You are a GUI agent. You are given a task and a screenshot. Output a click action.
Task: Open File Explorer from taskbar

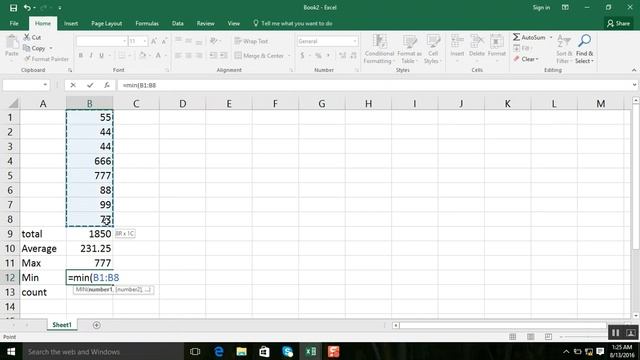click(241, 351)
